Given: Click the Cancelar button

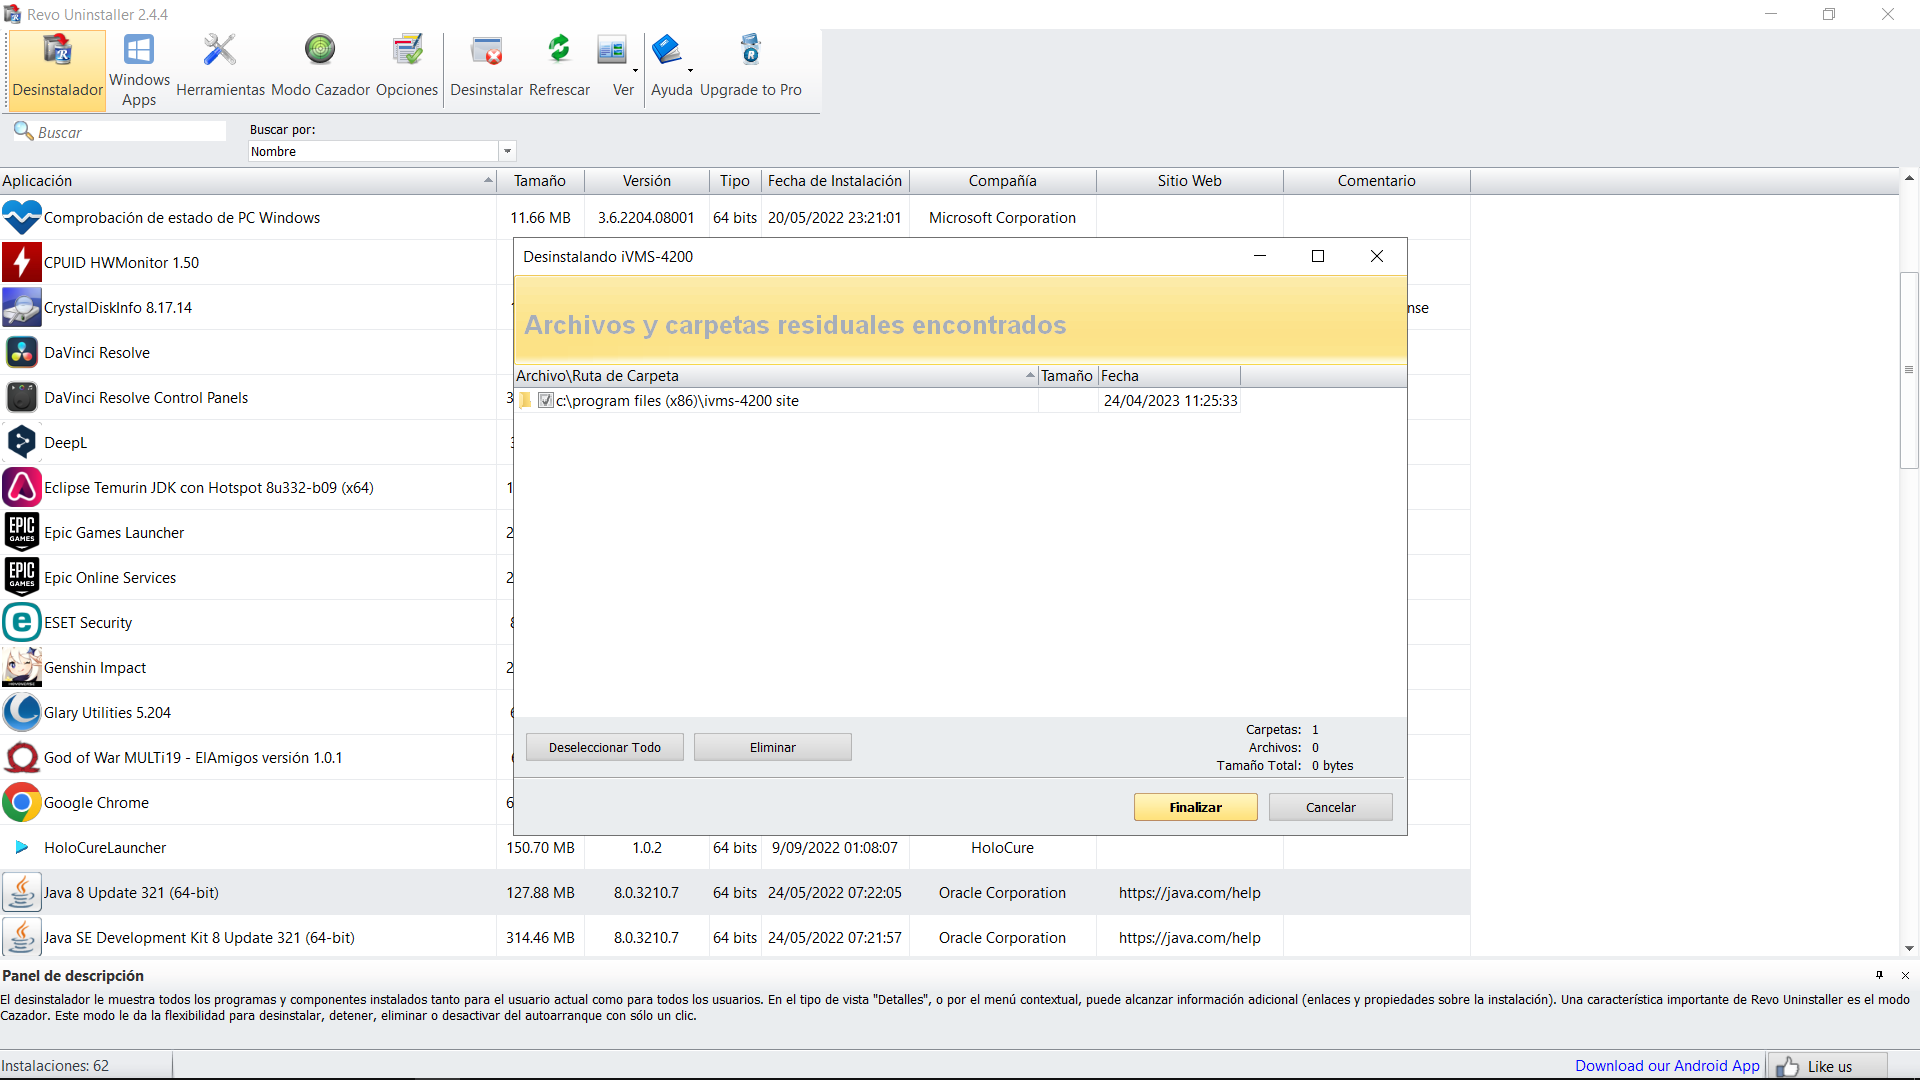Looking at the screenshot, I should (1331, 807).
